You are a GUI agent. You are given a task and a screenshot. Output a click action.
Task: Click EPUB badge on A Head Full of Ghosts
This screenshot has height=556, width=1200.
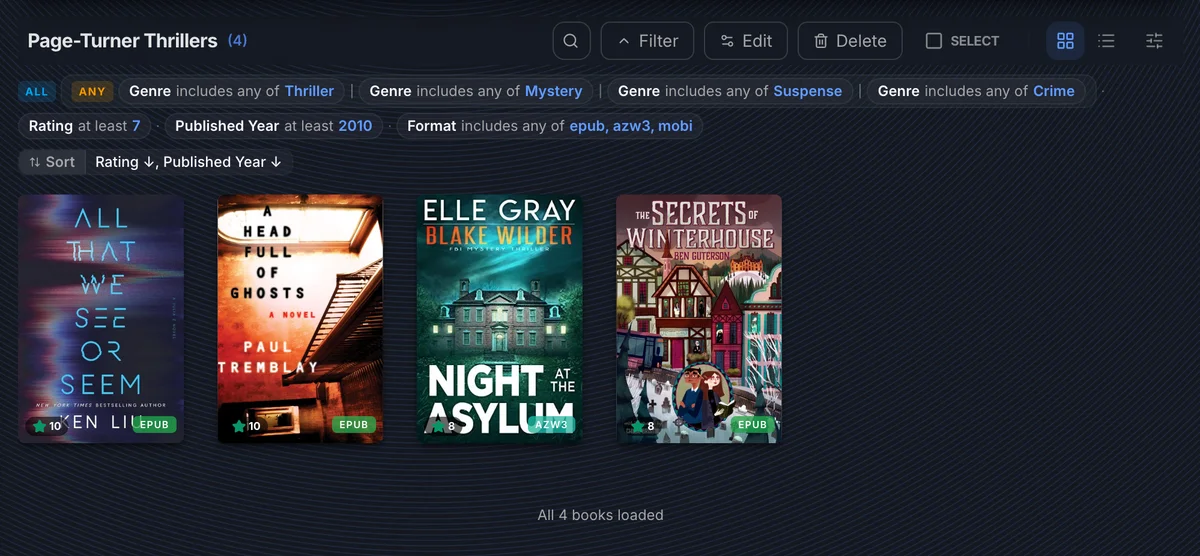tap(354, 425)
